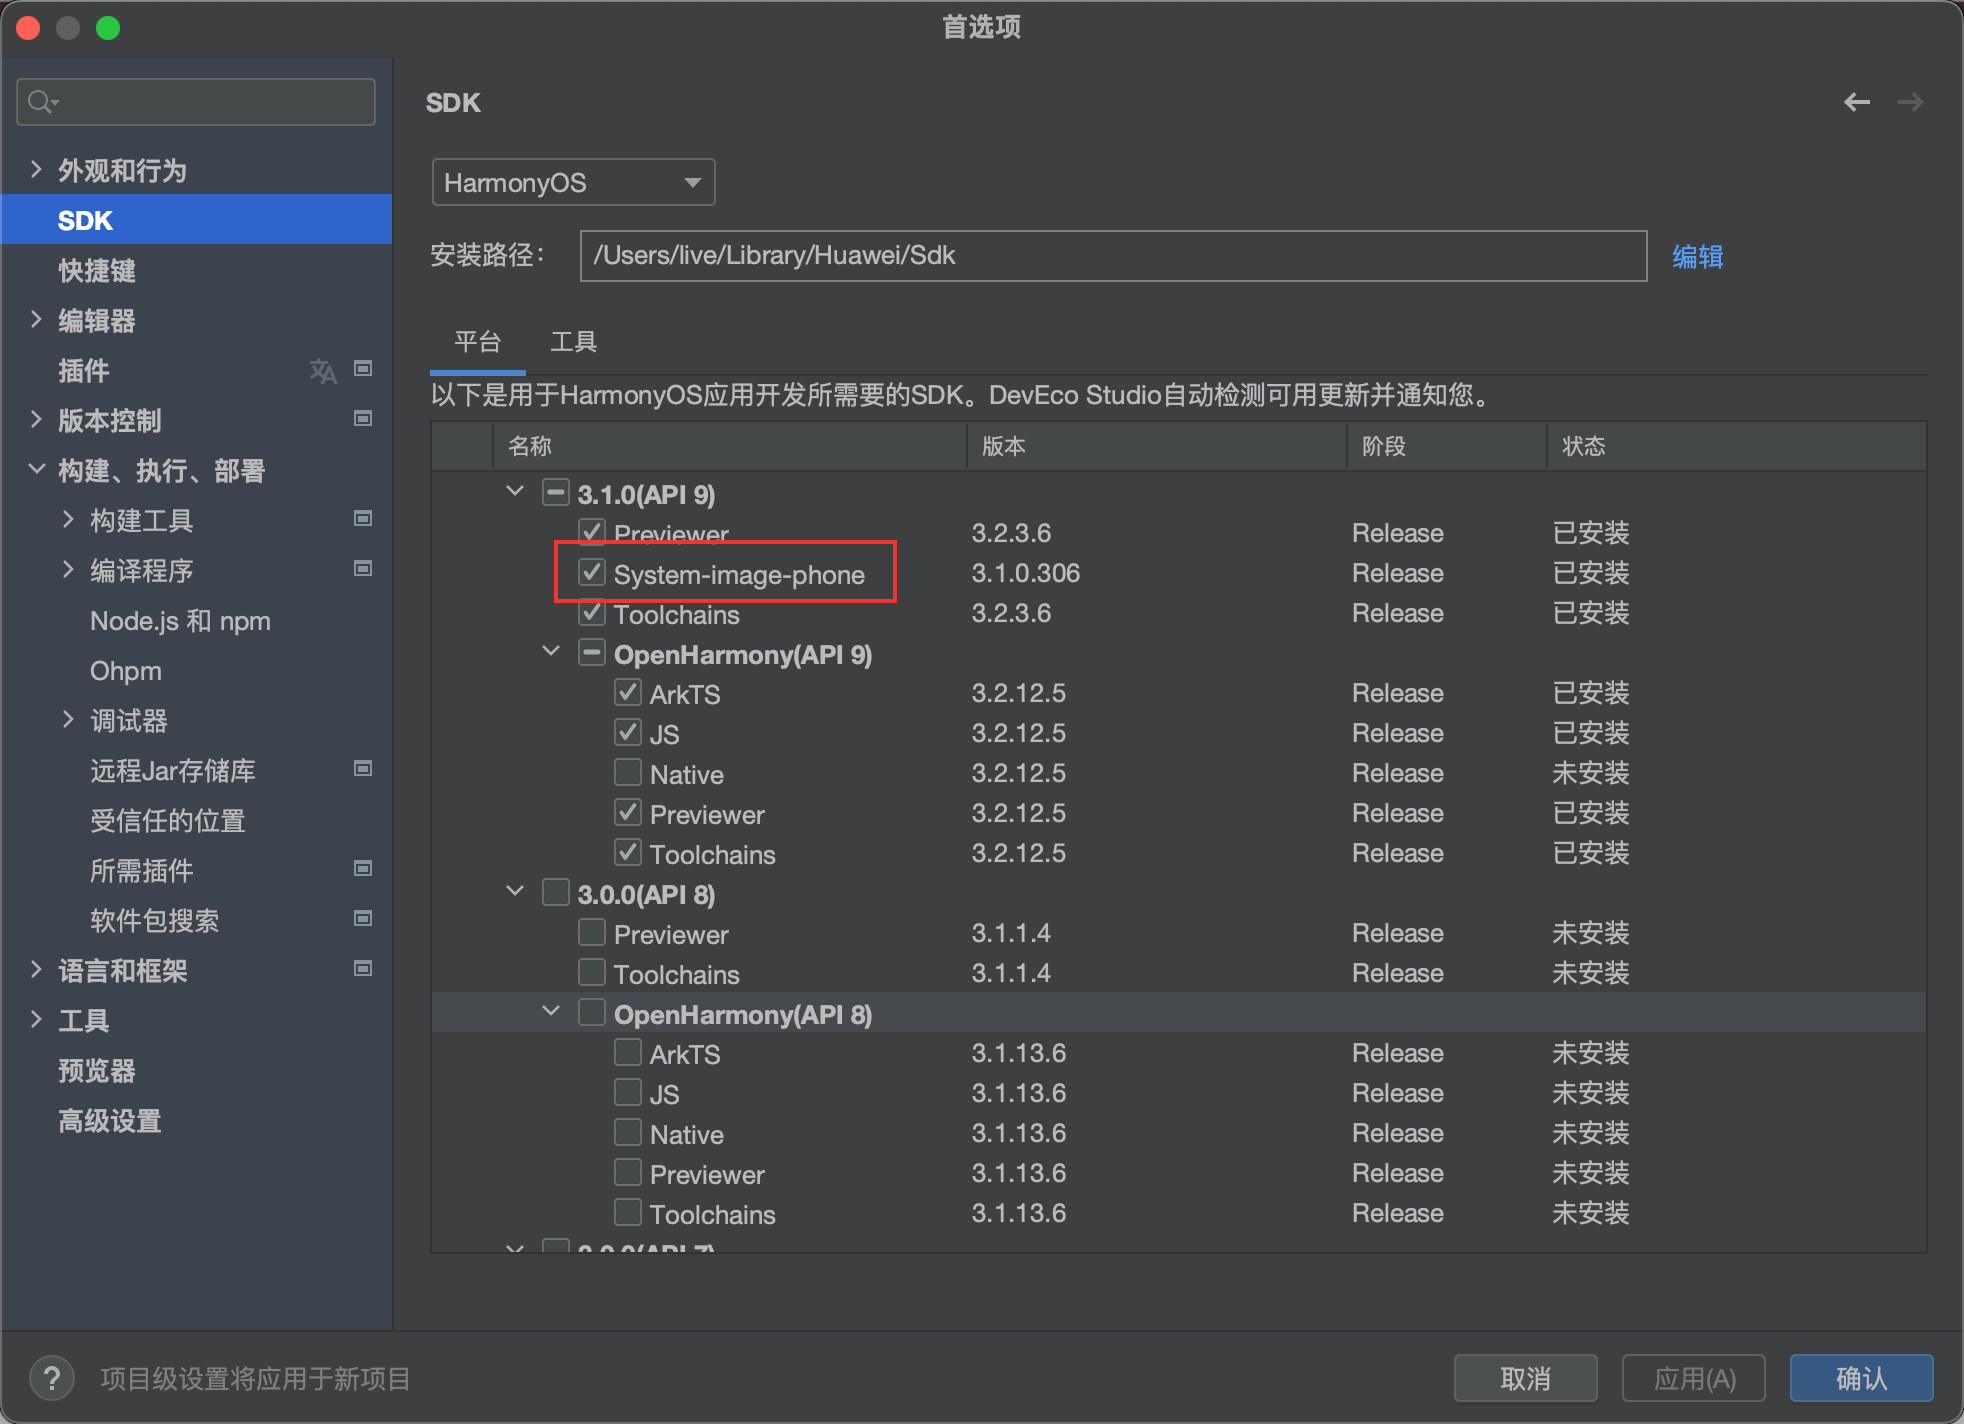1964x1424 pixels.
Task: Collapse the 3.1.0(API 9) tree node
Action: coord(515,491)
